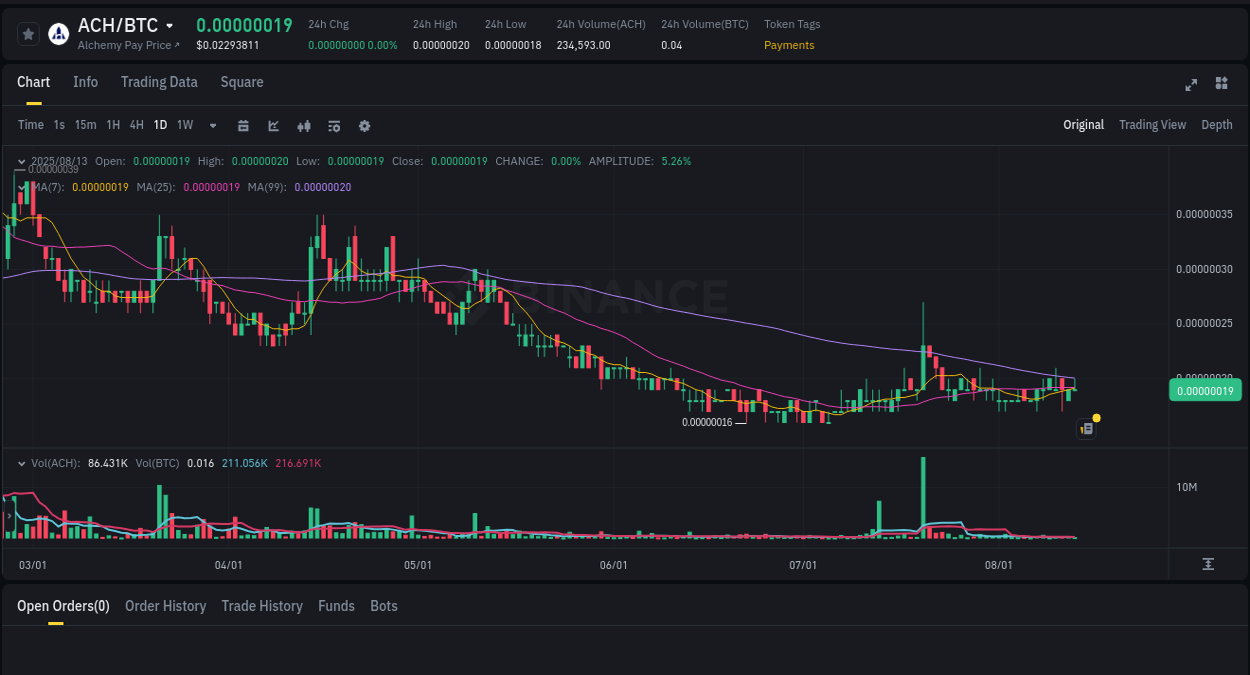Expand chart to full screen via arrows icon
Image resolution: width=1250 pixels, height=675 pixels.
(x=1190, y=85)
